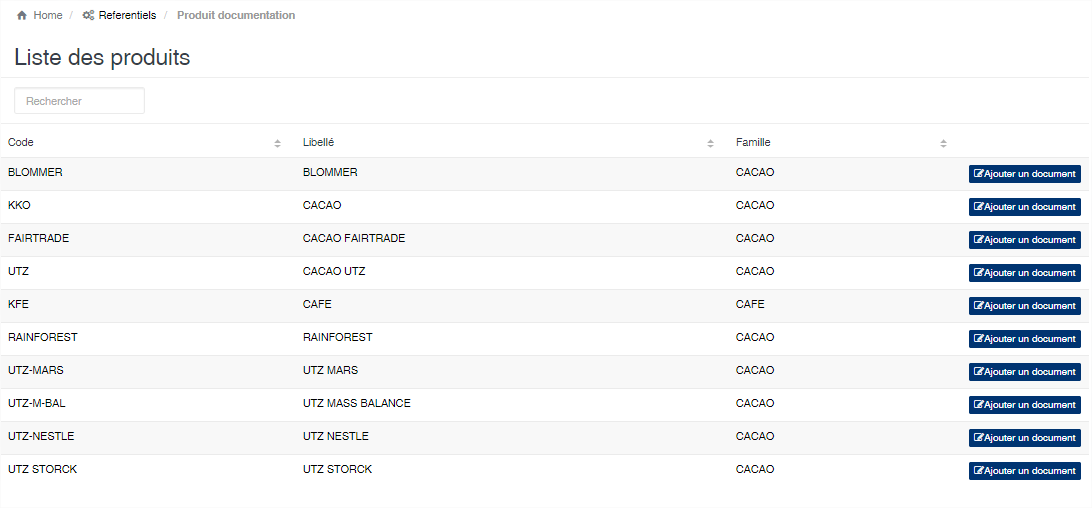Add a document to UTZ NESTLE

pyautogui.click(x=1024, y=438)
